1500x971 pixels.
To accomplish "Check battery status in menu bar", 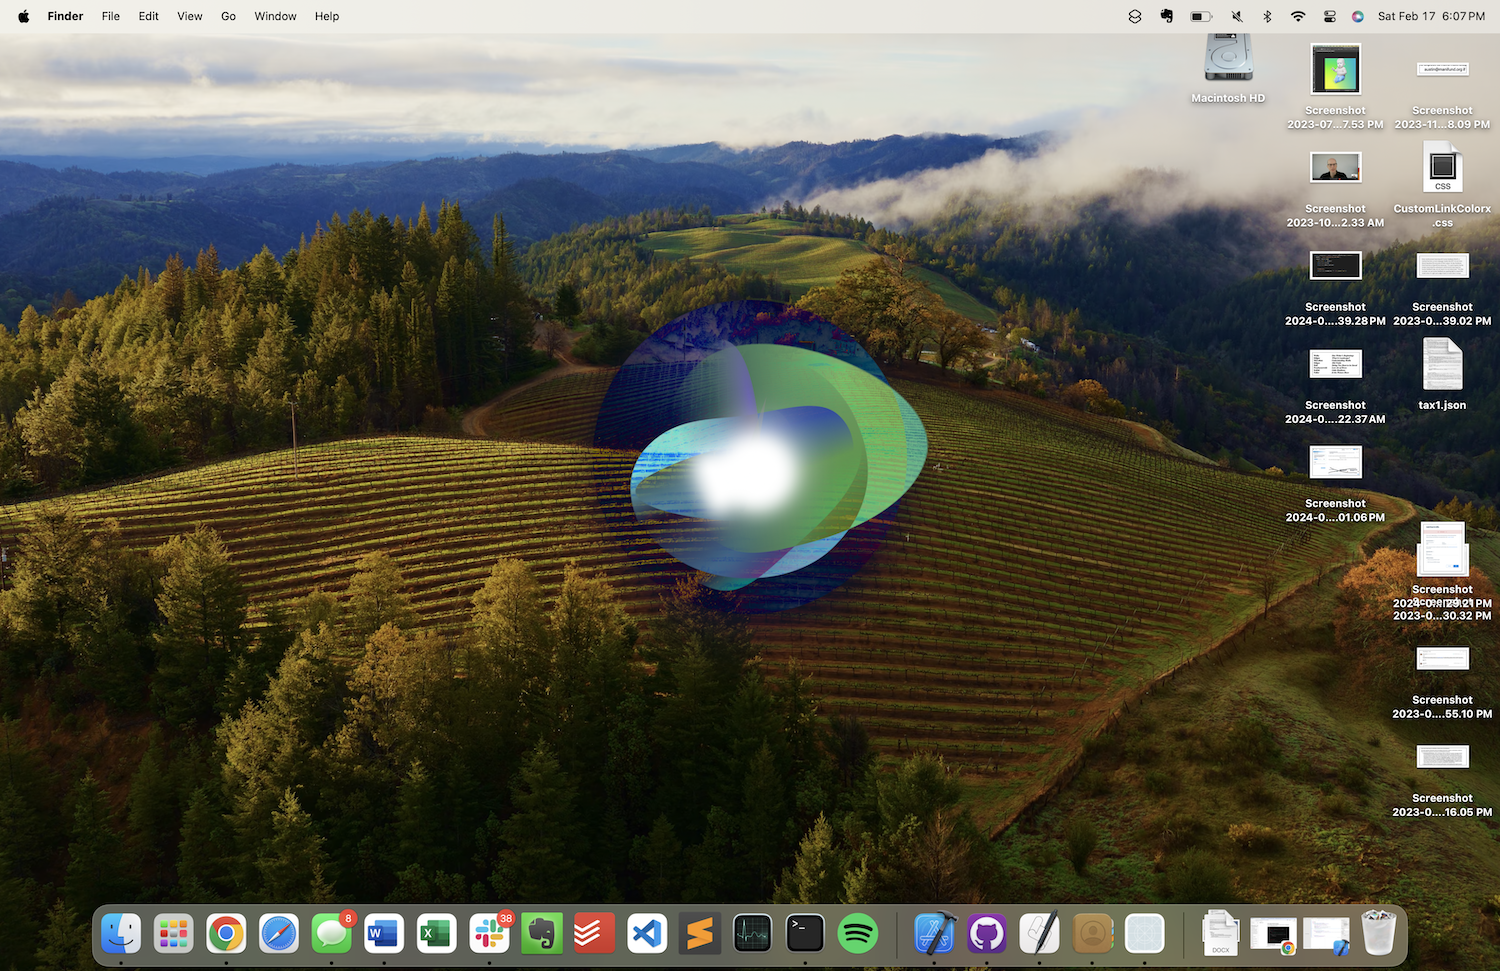I will (1201, 16).
